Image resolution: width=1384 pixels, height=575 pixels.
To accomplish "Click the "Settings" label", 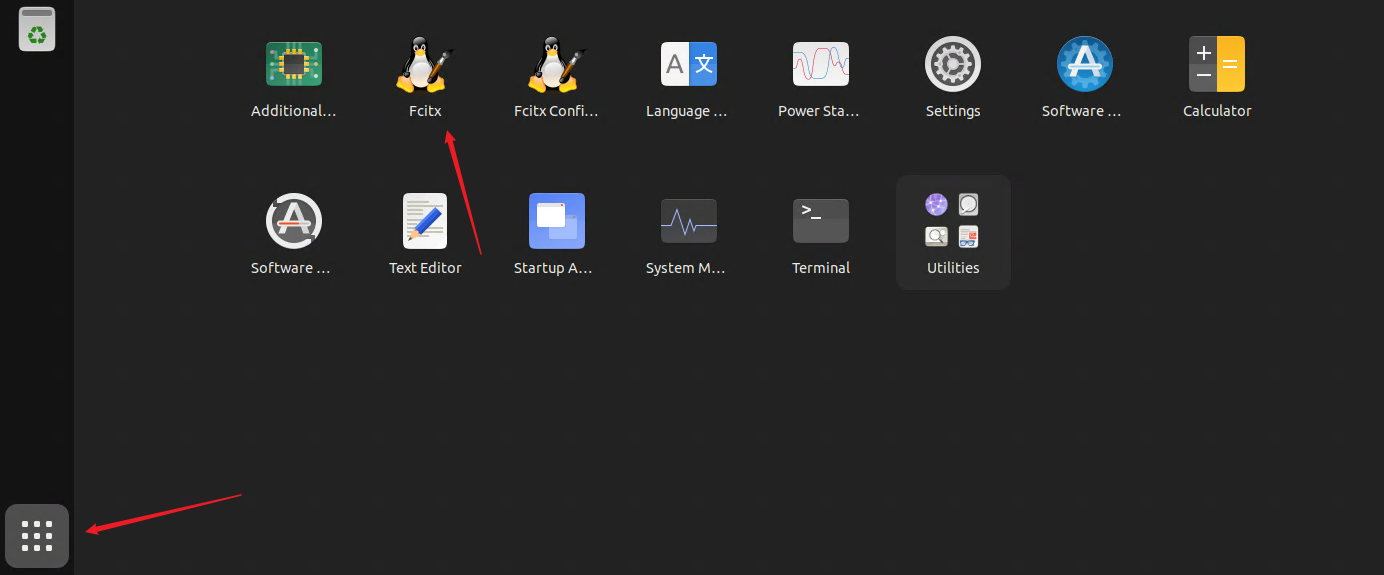I will pos(953,111).
